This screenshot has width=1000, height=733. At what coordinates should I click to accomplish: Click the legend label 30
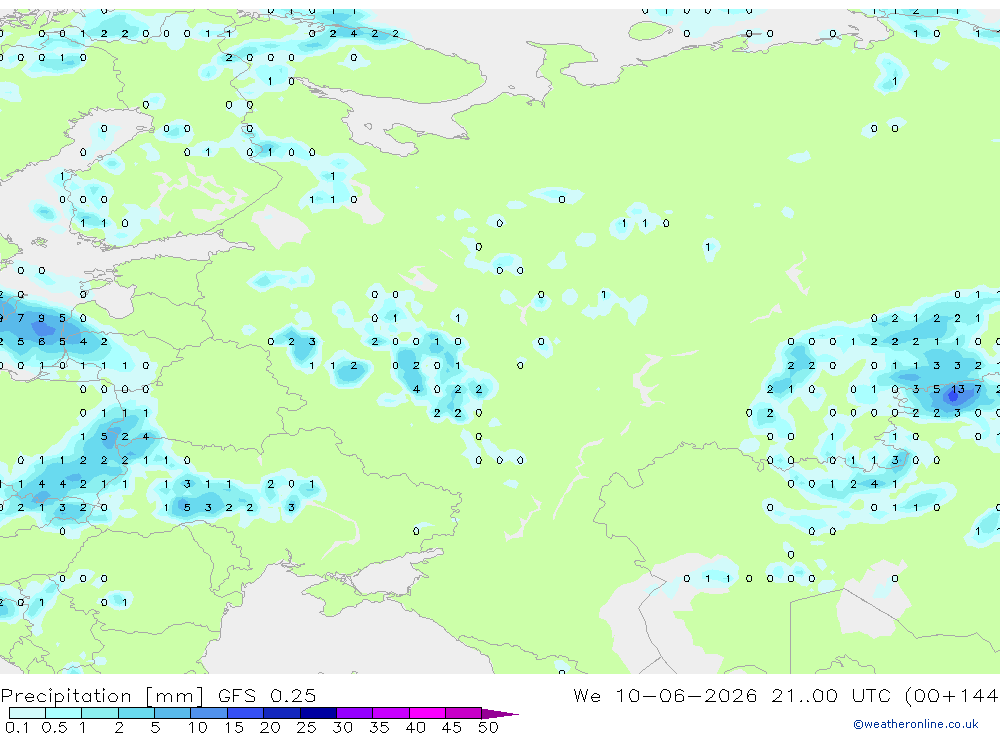point(342,727)
